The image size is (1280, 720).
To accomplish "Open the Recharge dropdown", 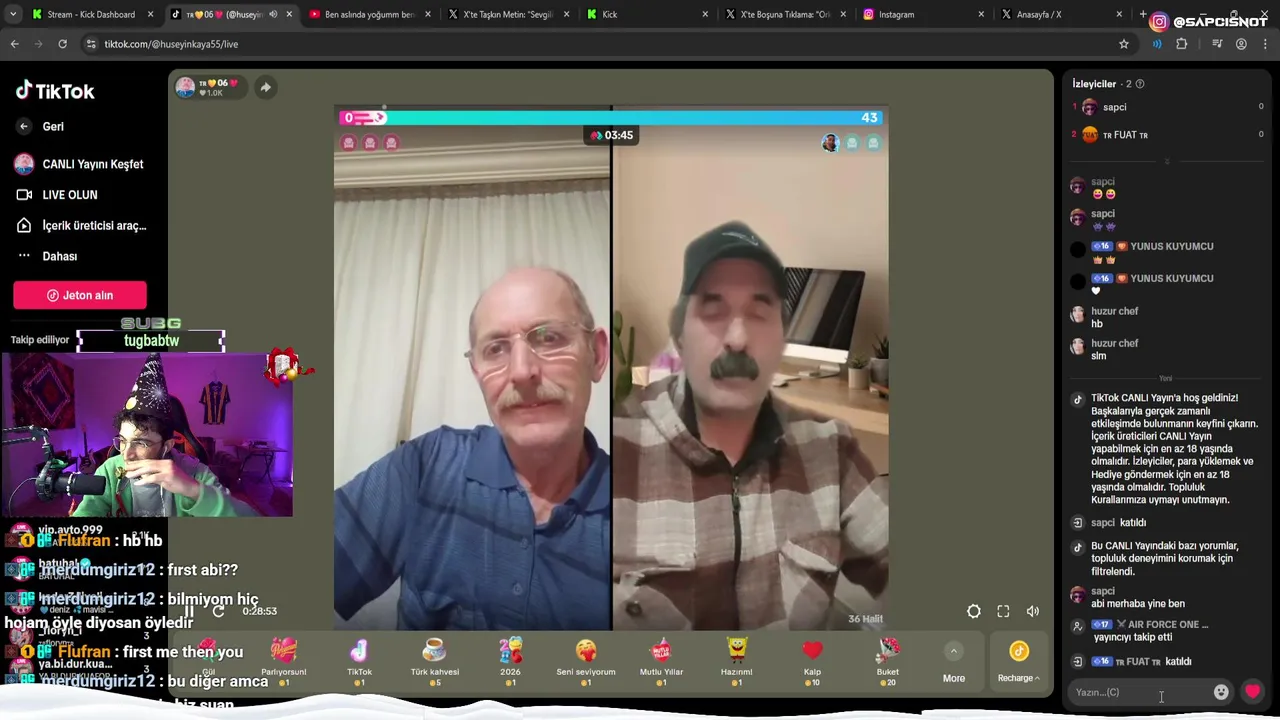I will coord(1018,663).
